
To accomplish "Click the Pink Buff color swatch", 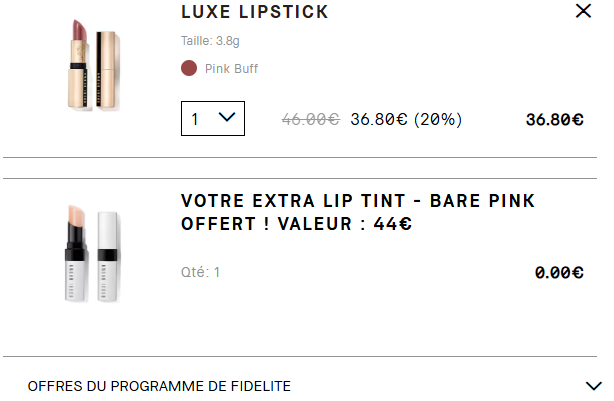I will click(189, 69).
